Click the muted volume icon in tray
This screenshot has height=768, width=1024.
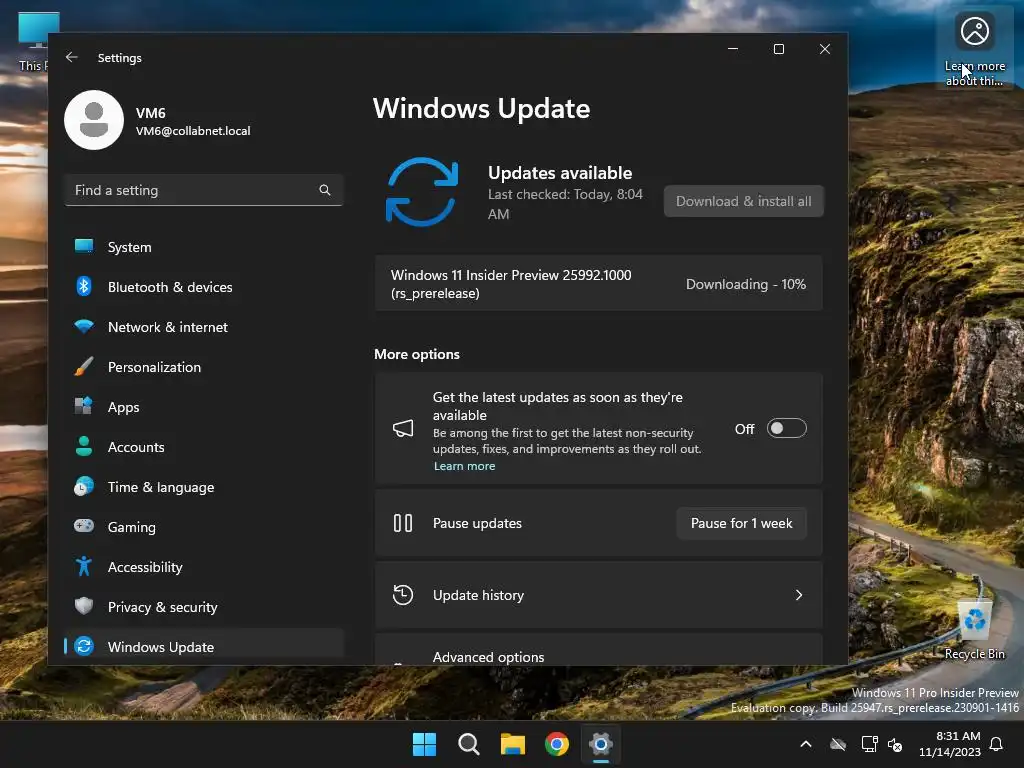click(895, 744)
